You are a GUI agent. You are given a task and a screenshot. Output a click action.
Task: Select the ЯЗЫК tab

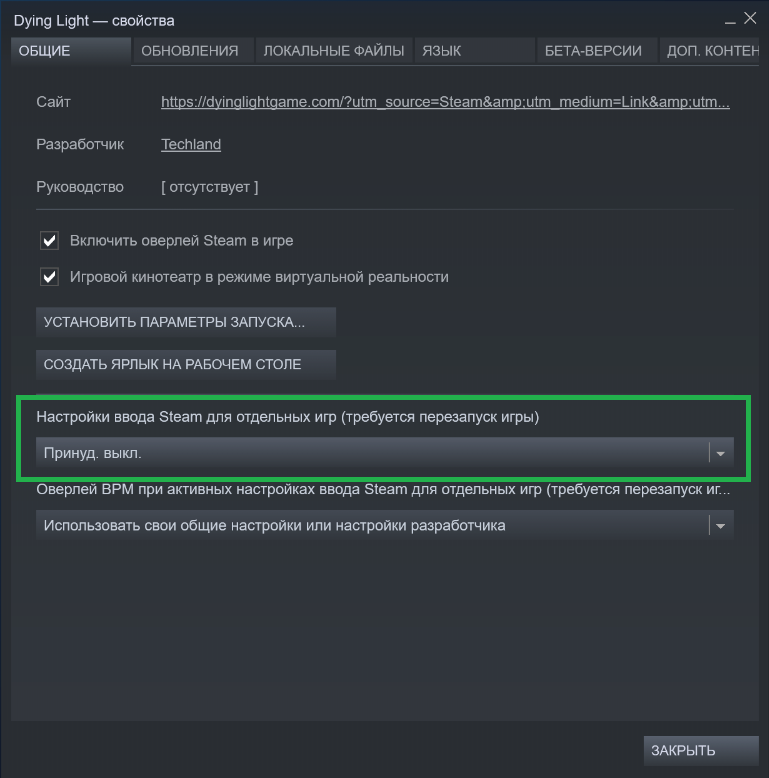(x=441, y=51)
